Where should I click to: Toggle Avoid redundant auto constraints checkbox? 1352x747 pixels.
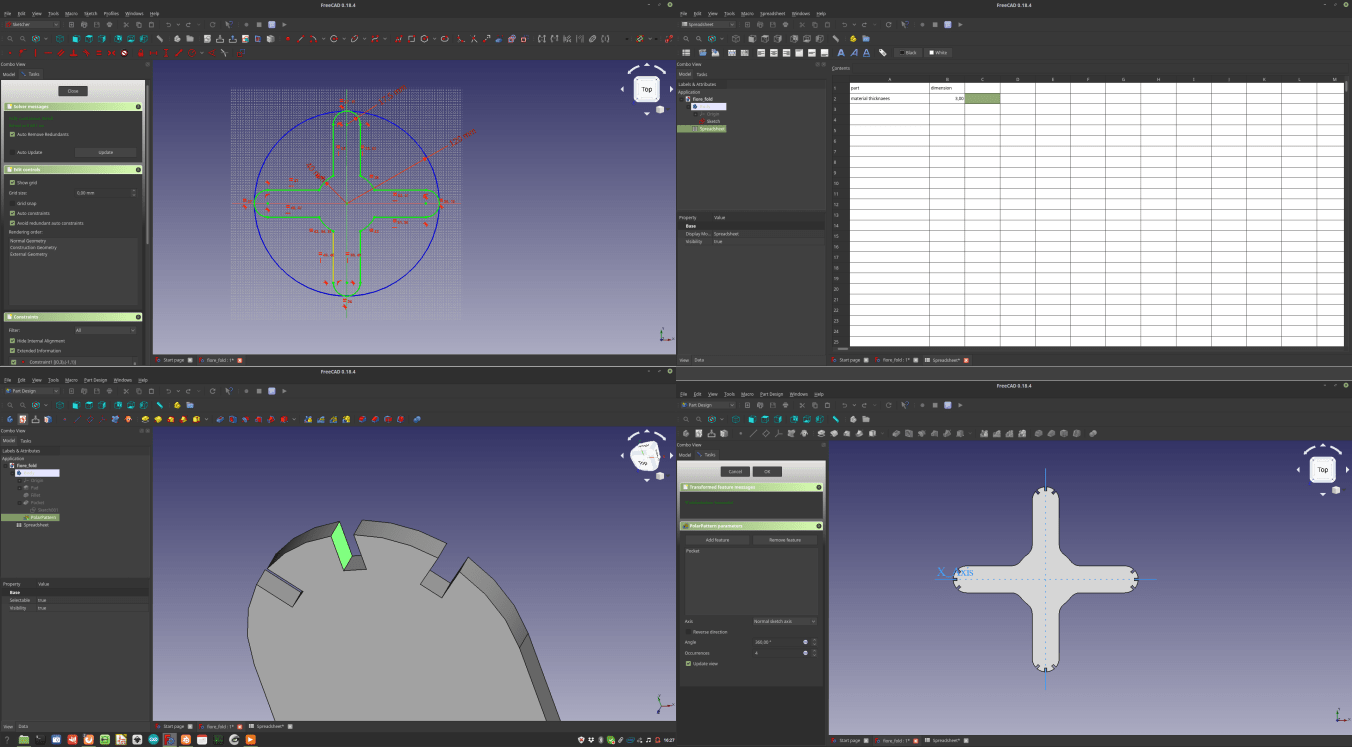[12, 223]
